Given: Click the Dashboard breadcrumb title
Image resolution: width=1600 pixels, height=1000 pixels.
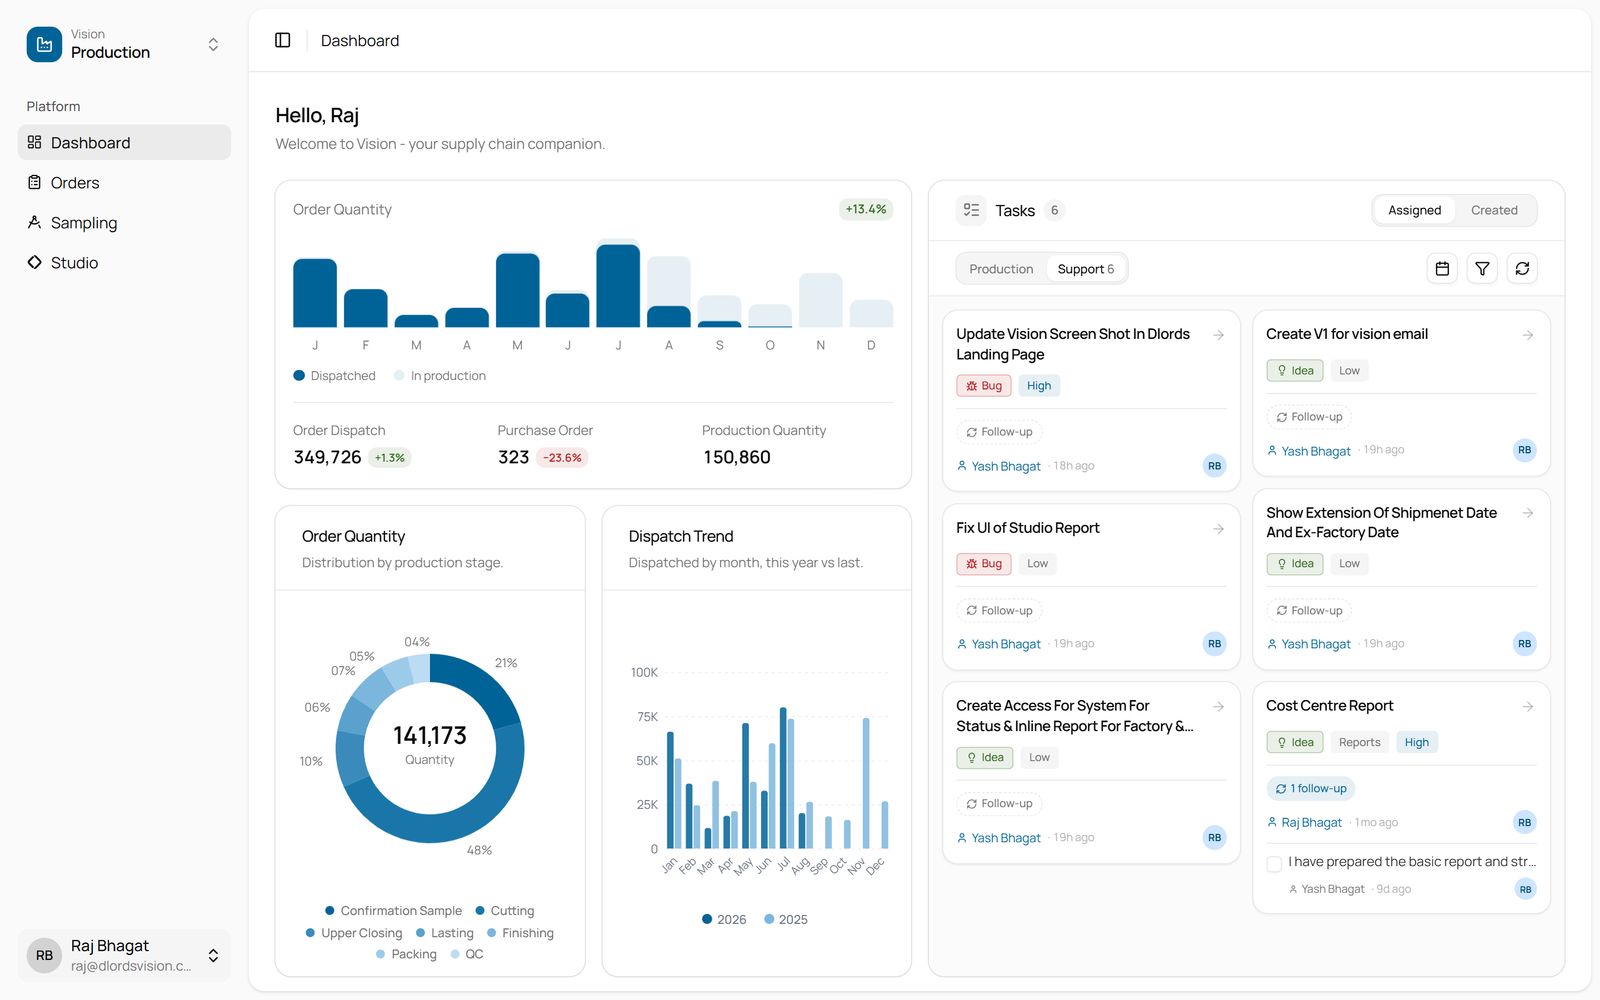Looking at the screenshot, I should [x=360, y=41].
